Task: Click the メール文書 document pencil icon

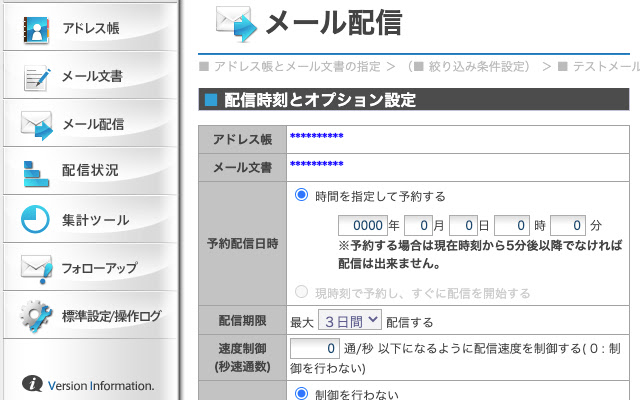Action: [x=37, y=78]
